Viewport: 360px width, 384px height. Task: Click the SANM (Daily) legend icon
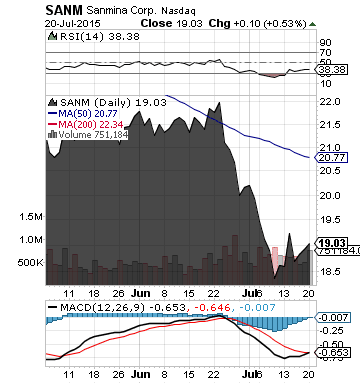click(52, 102)
